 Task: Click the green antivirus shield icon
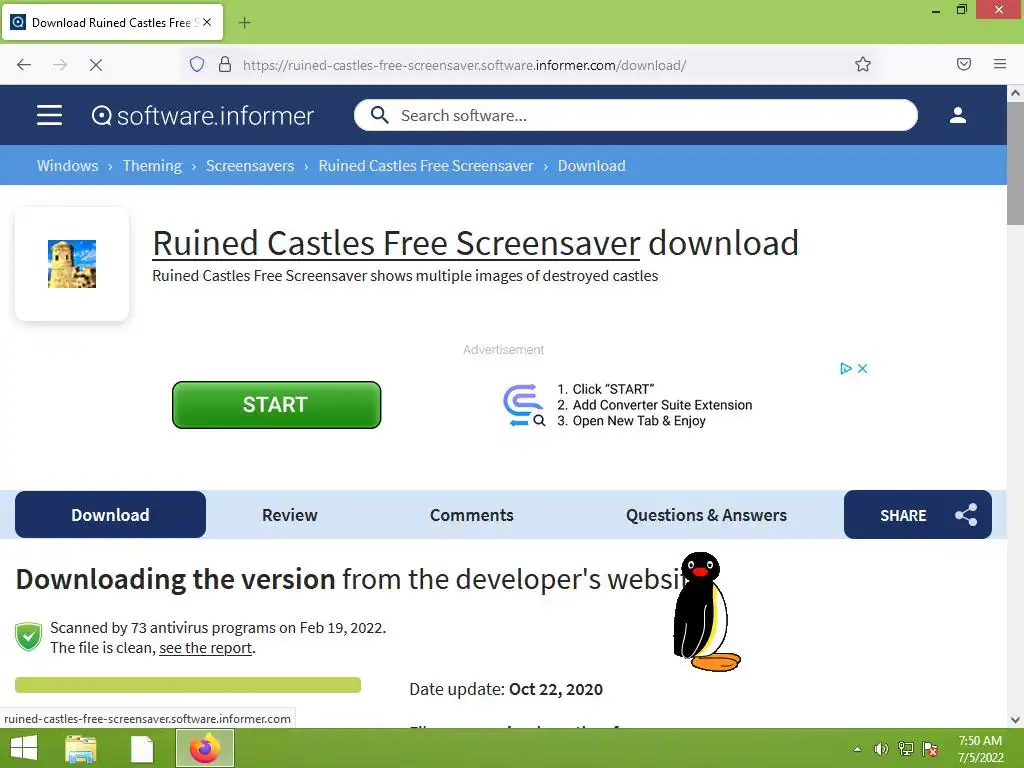29,637
